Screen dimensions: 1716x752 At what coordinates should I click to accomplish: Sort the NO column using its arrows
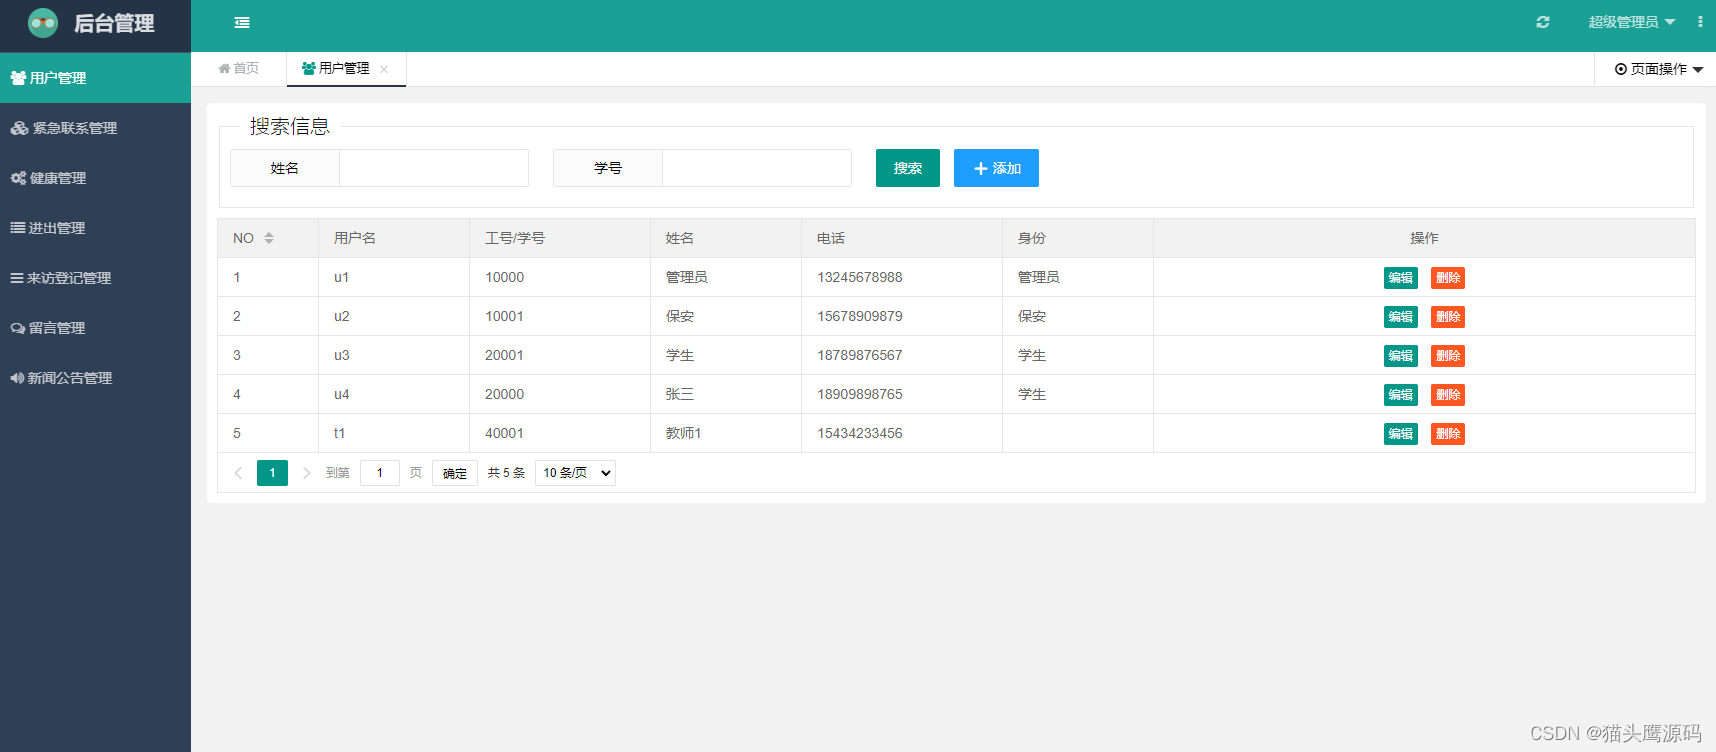click(269, 238)
